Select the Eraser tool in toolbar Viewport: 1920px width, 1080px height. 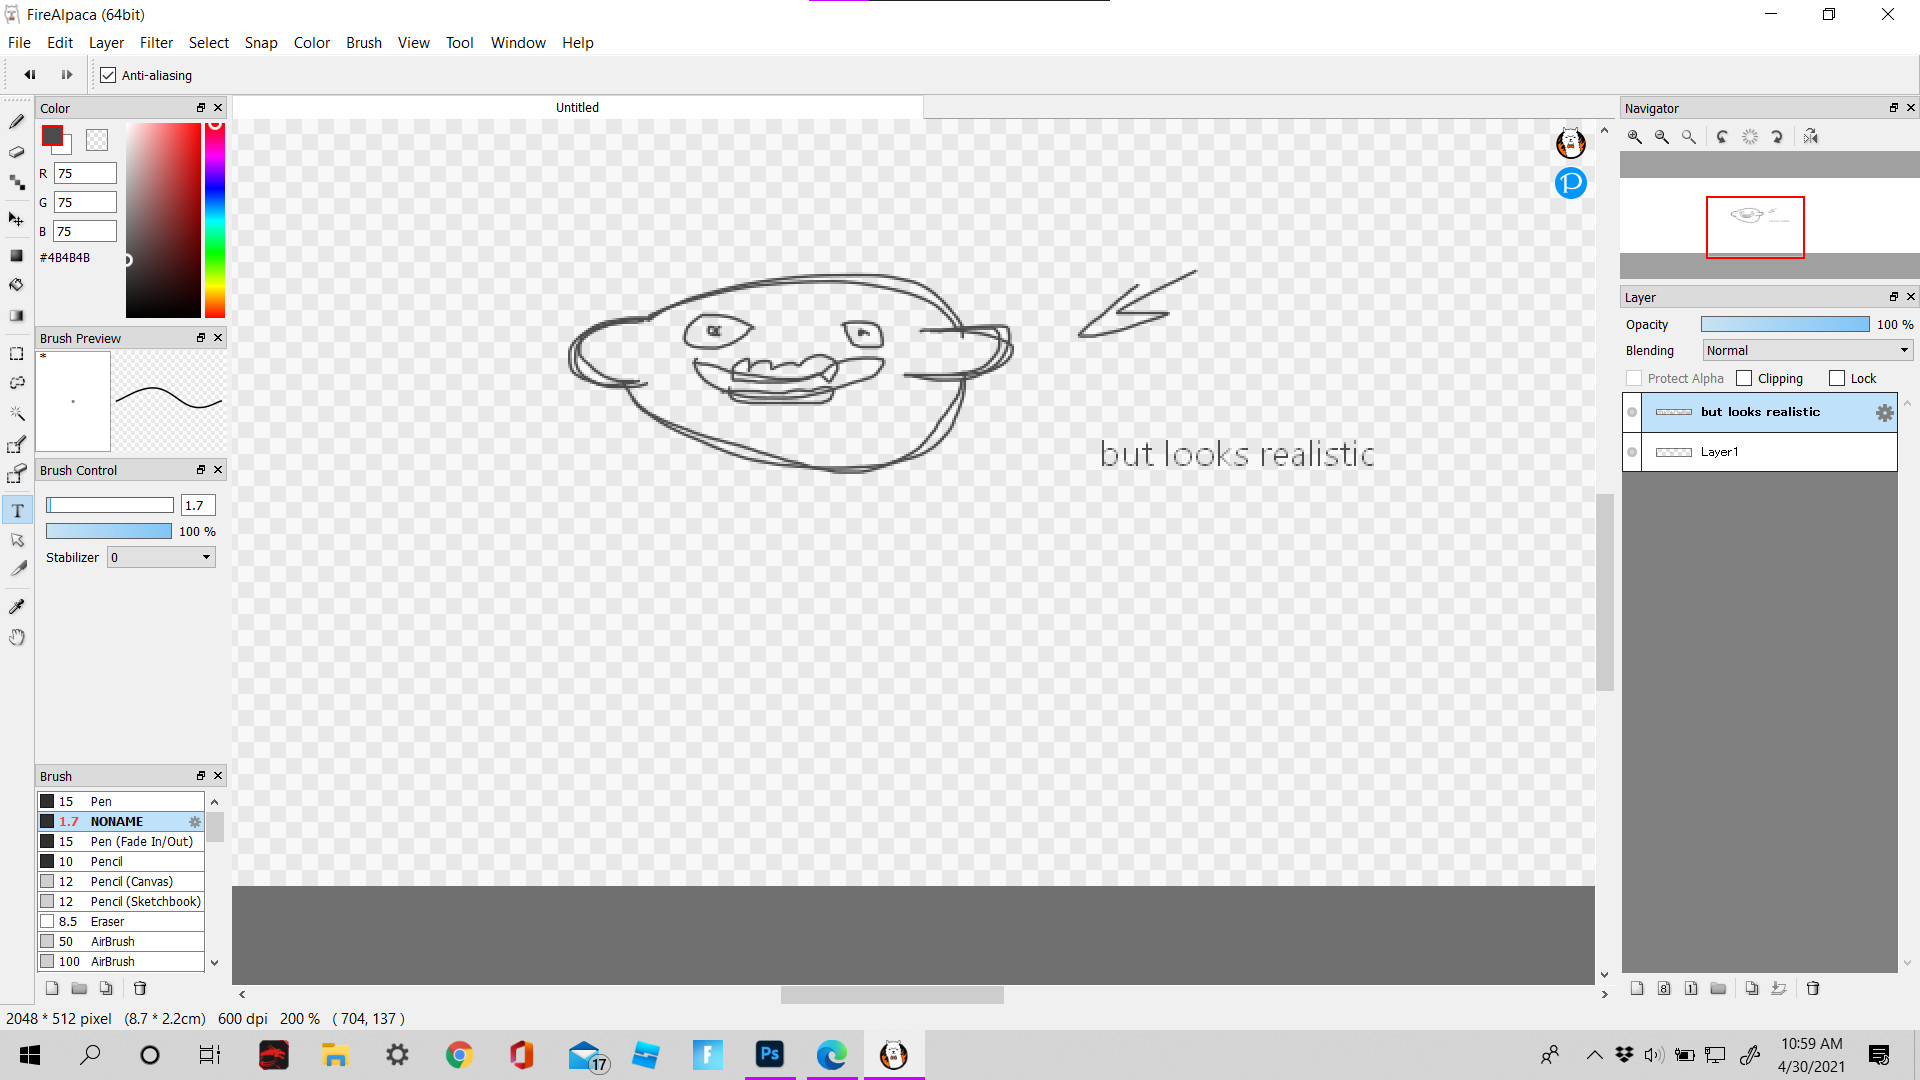tap(17, 152)
